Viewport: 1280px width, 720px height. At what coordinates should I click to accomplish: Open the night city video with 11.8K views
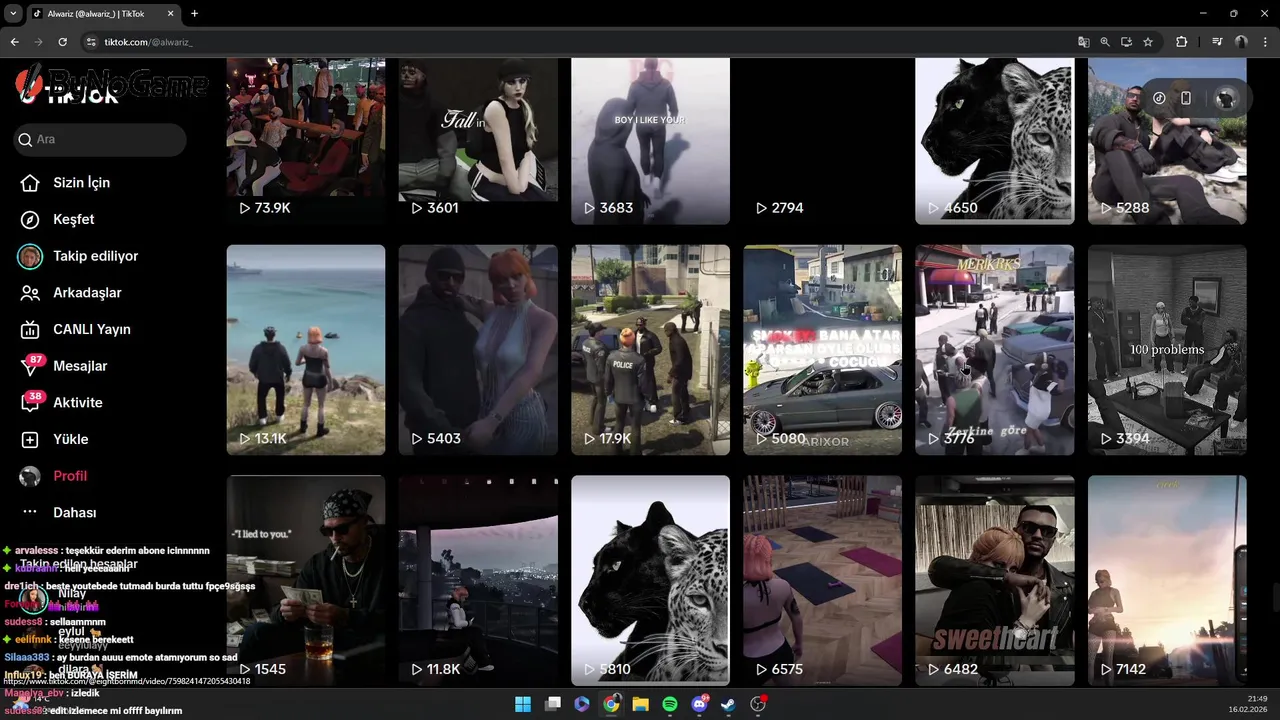(x=478, y=580)
